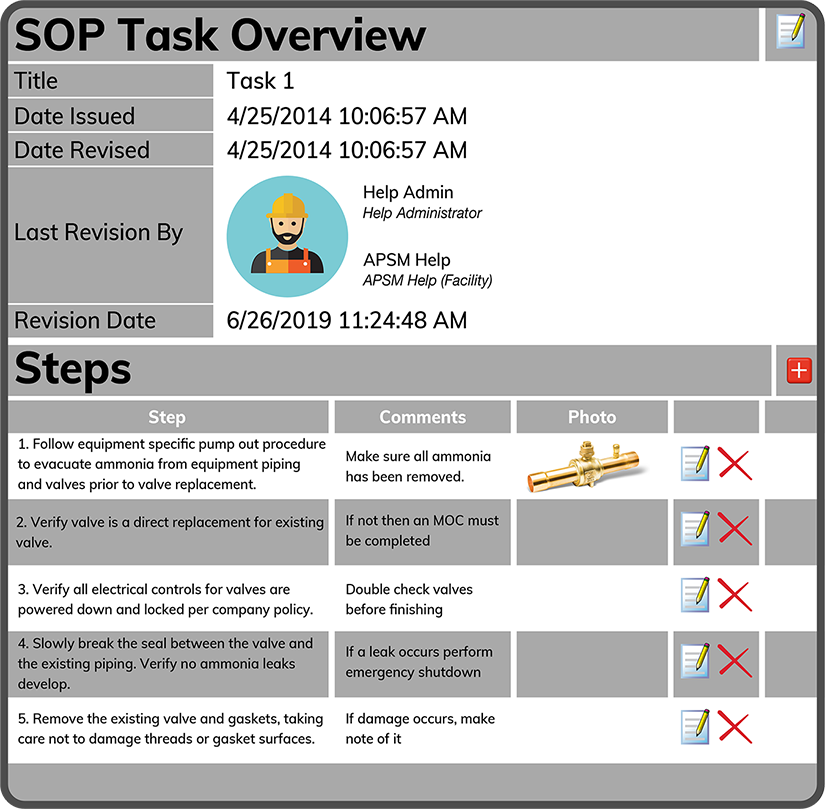The height and width of the screenshot is (809, 825).
Task: Select step 1 description text
Action: click(172, 464)
